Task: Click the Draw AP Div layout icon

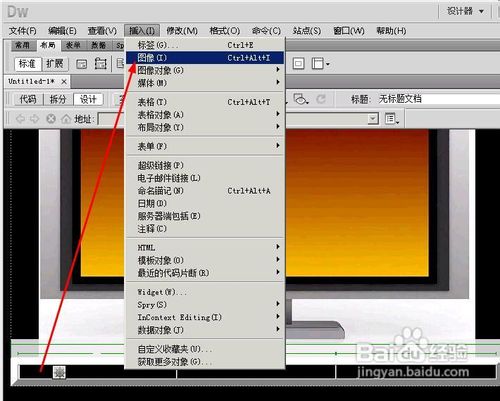Action: coord(101,63)
